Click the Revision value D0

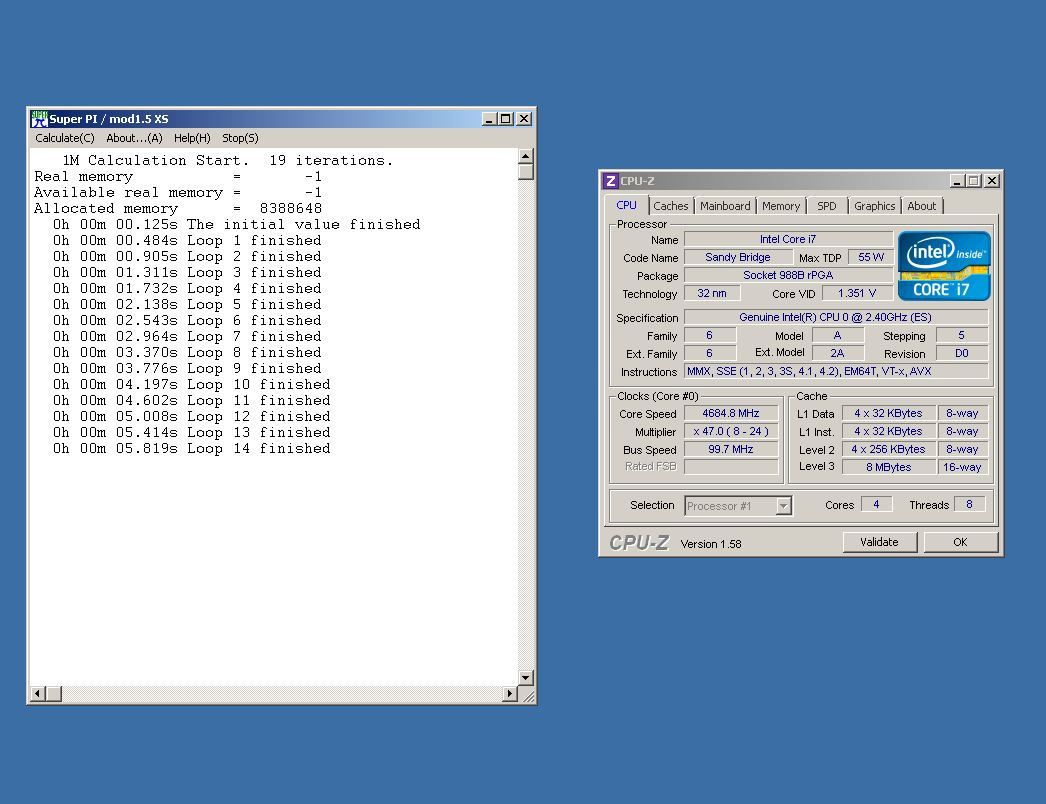961,353
